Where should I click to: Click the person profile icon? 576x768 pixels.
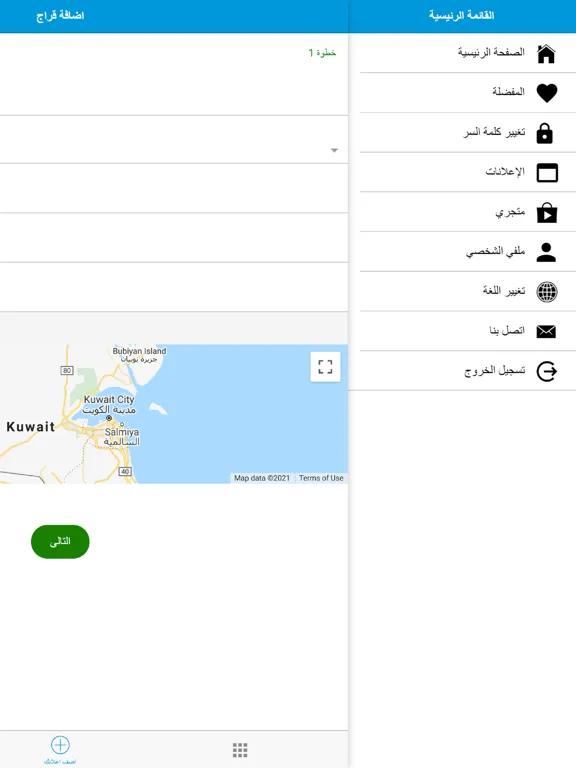pyautogui.click(x=546, y=252)
